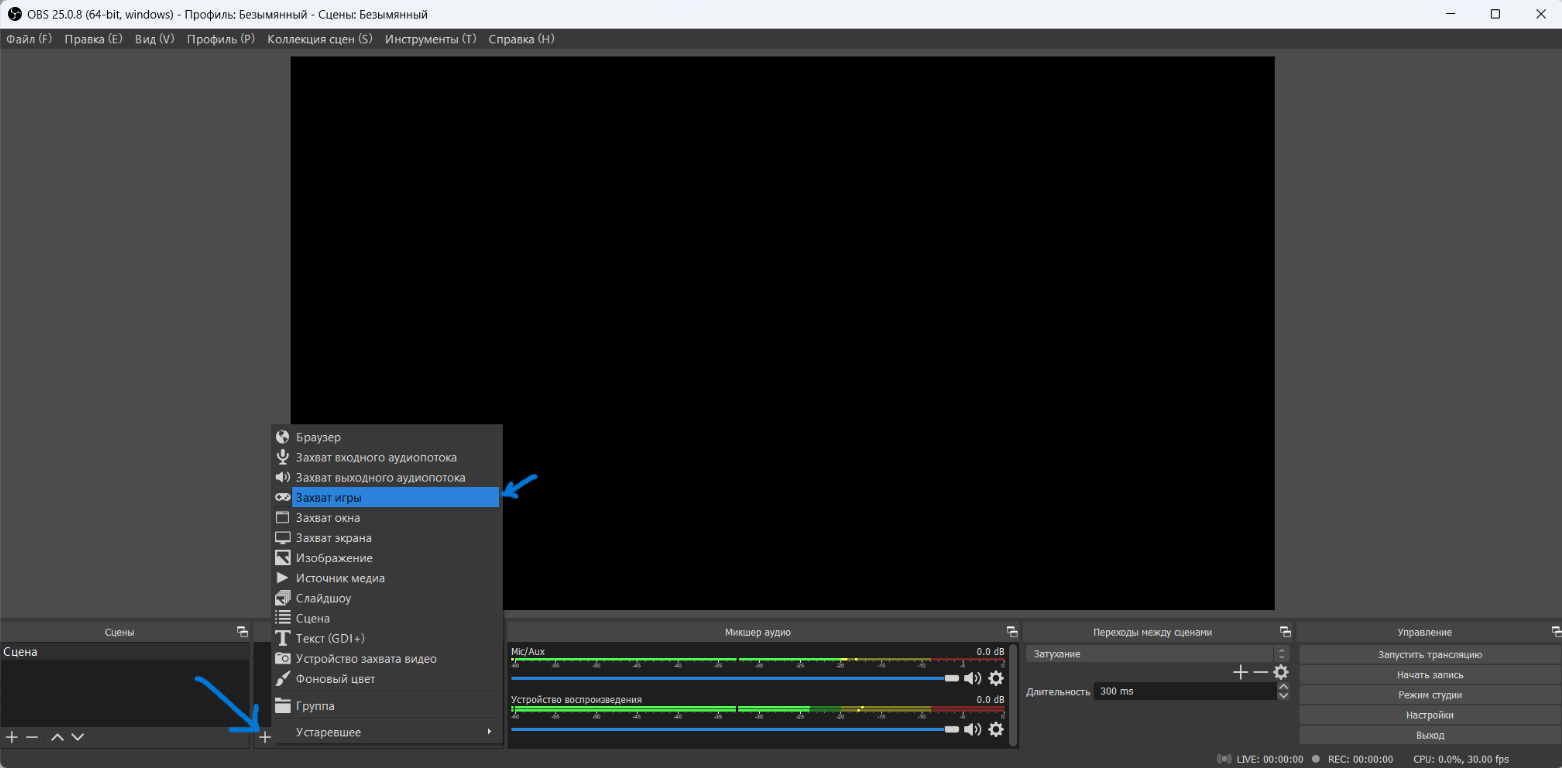Open the Инструменты menu
This screenshot has width=1562, height=768.
431,39
